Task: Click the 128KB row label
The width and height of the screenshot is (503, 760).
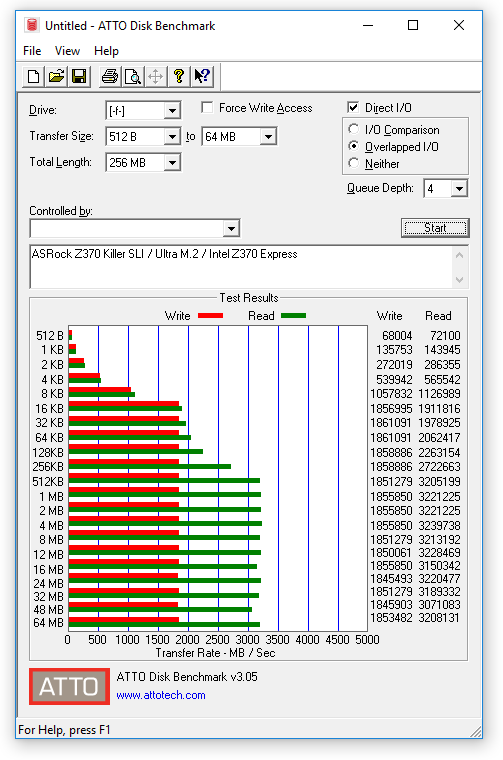Action: pos(48,453)
